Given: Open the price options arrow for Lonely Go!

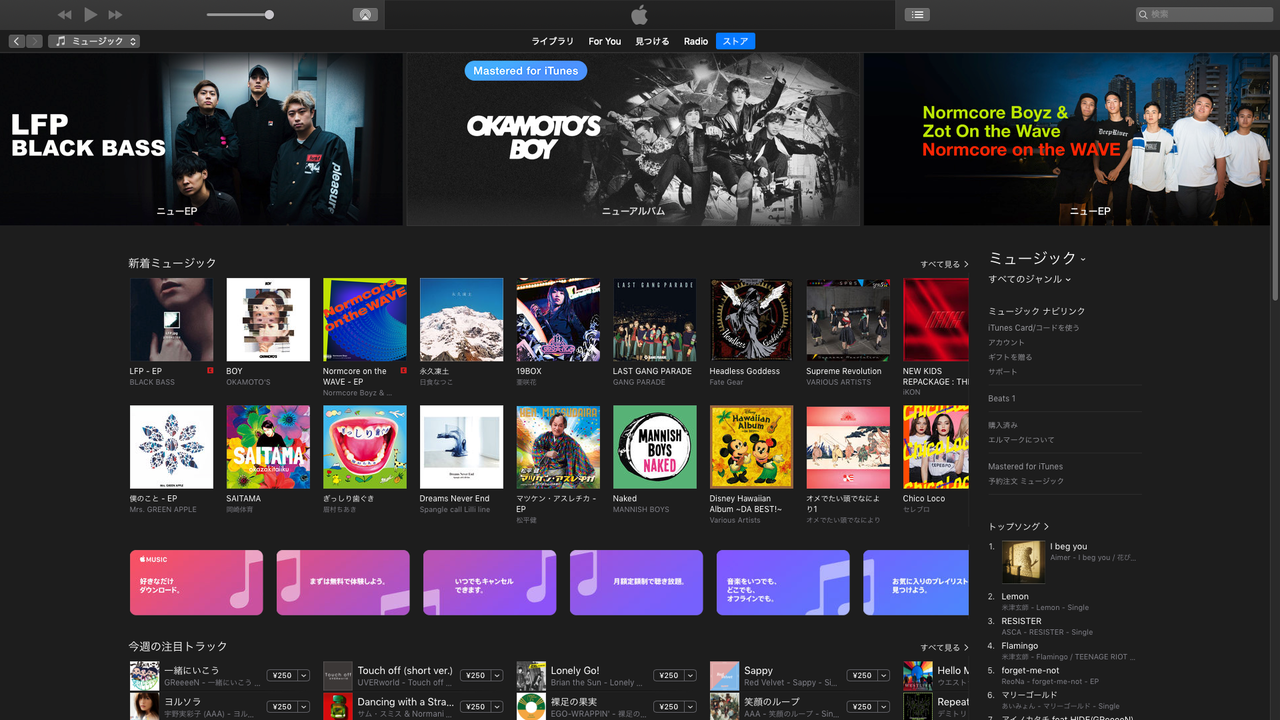Looking at the screenshot, I should coord(690,676).
